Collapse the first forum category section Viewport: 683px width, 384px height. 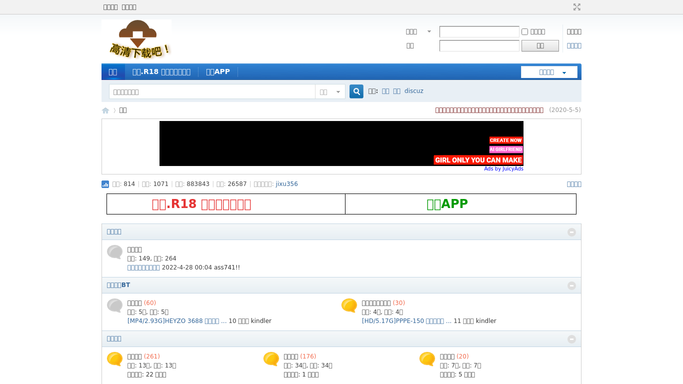[571, 232]
